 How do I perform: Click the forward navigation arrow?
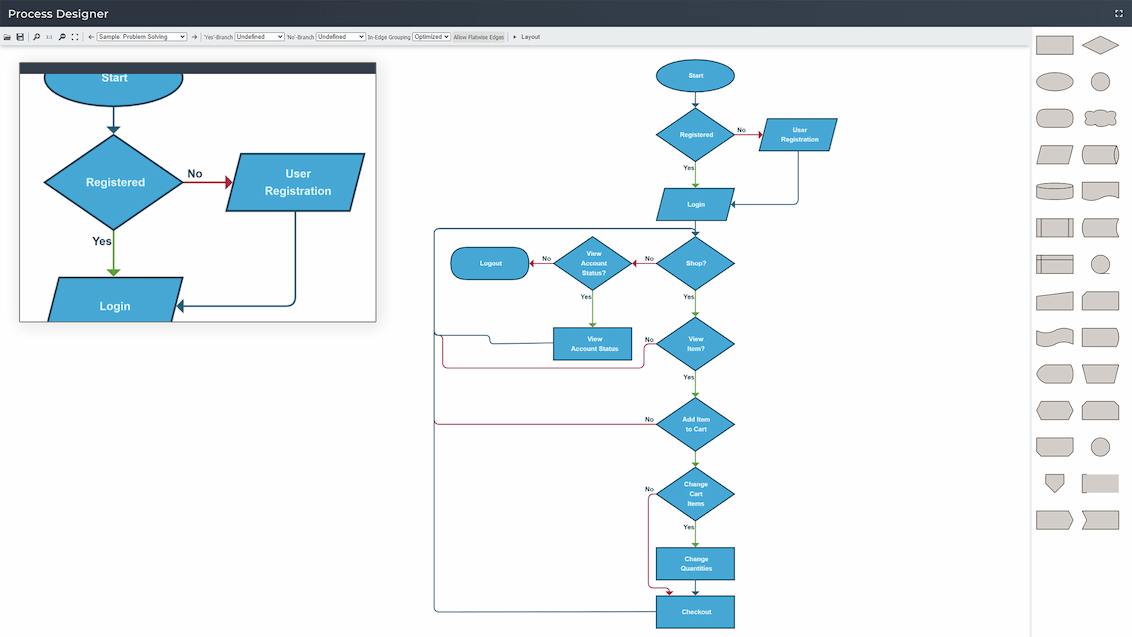[194, 36]
